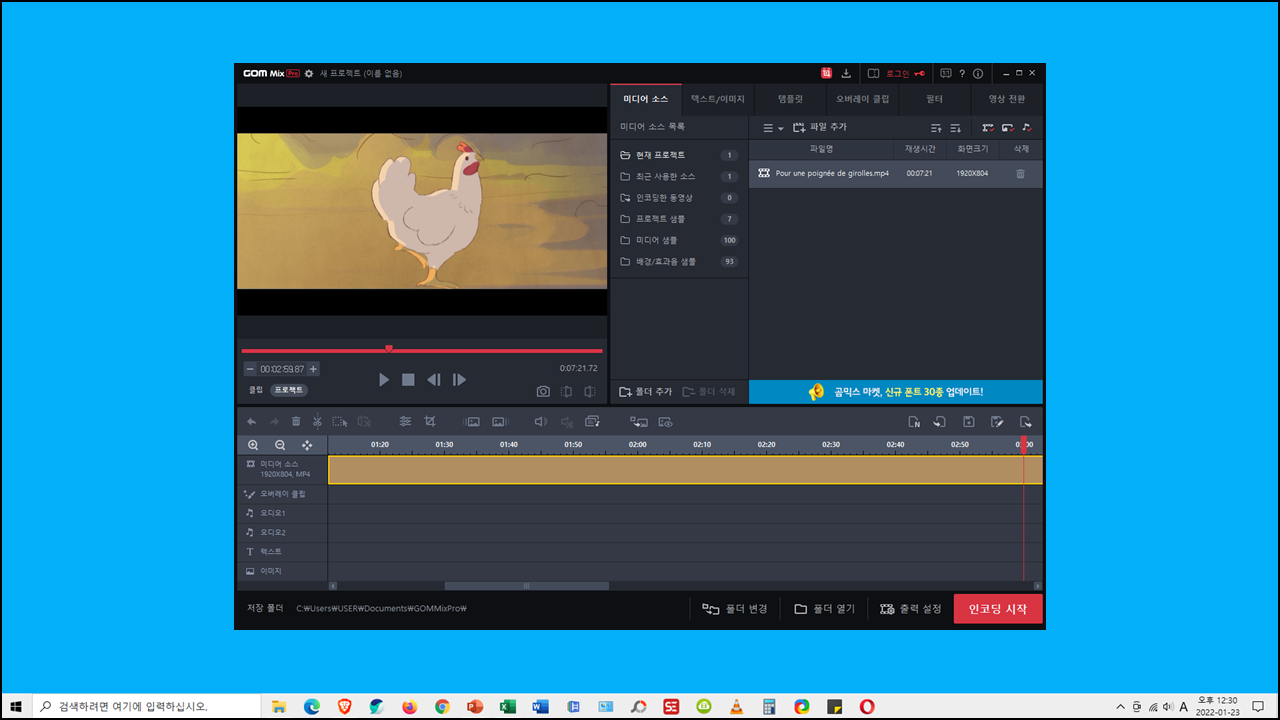
Task: Toggle image file type filter
Action: (x=1008, y=128)
